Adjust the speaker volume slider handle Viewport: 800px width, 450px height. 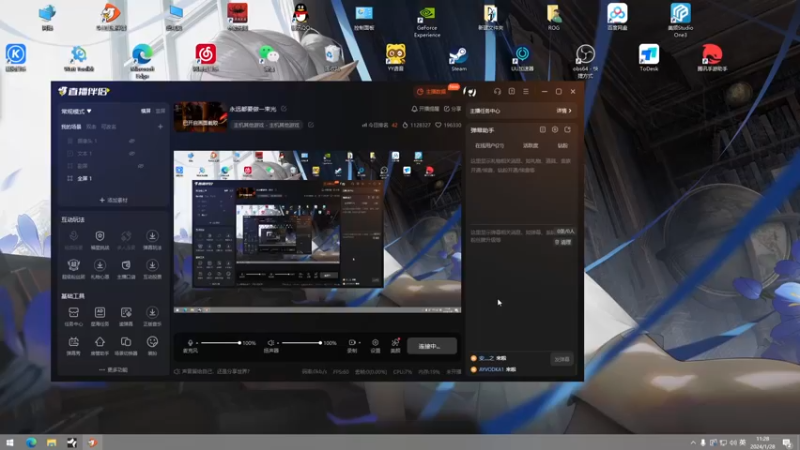(320, 343)
